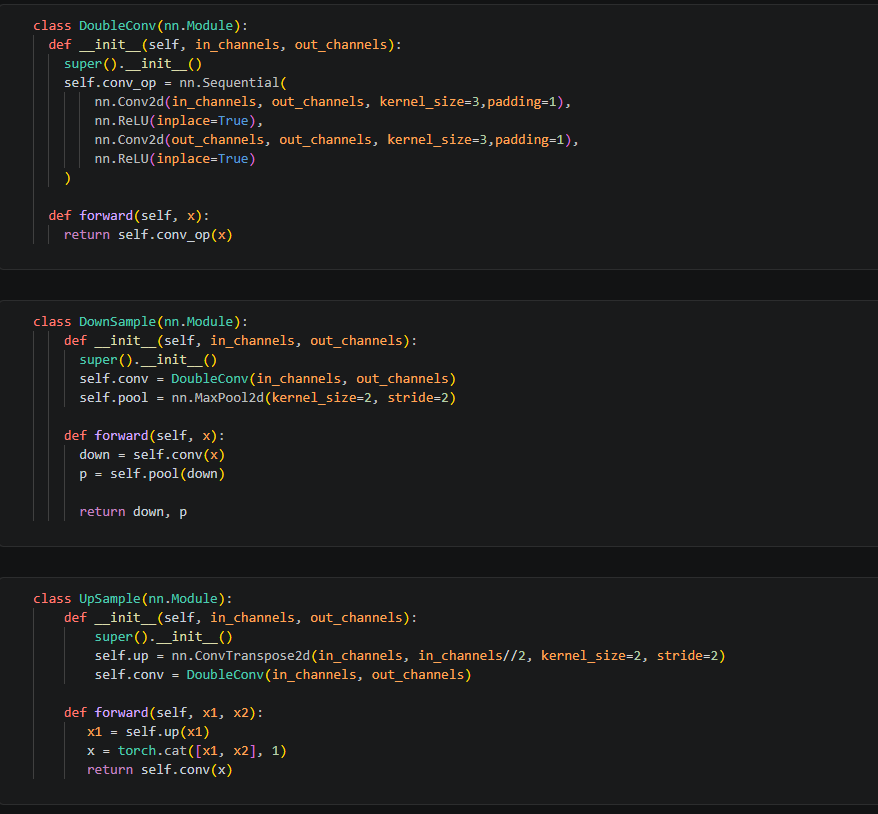Click the 'nn.Conv2d(out_channels, out_channels' line

point(336,140)
